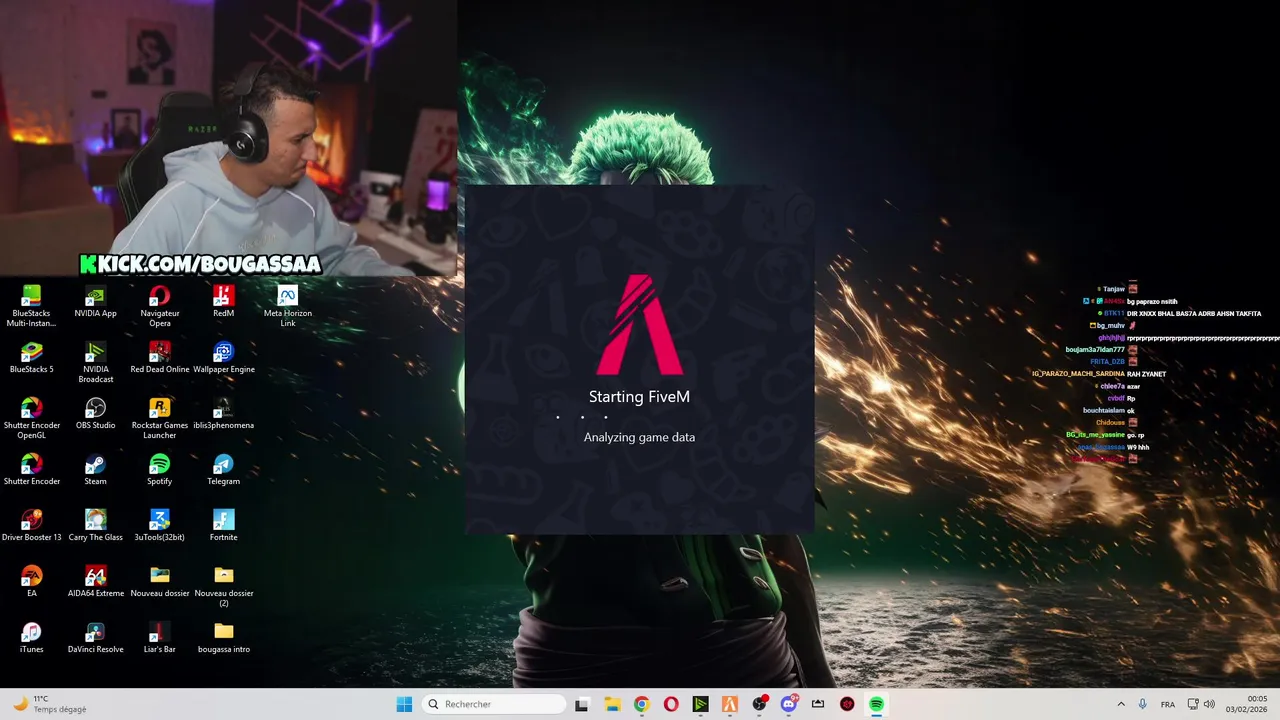Select the Fortnite desktop icon

(x=223, y=525)
